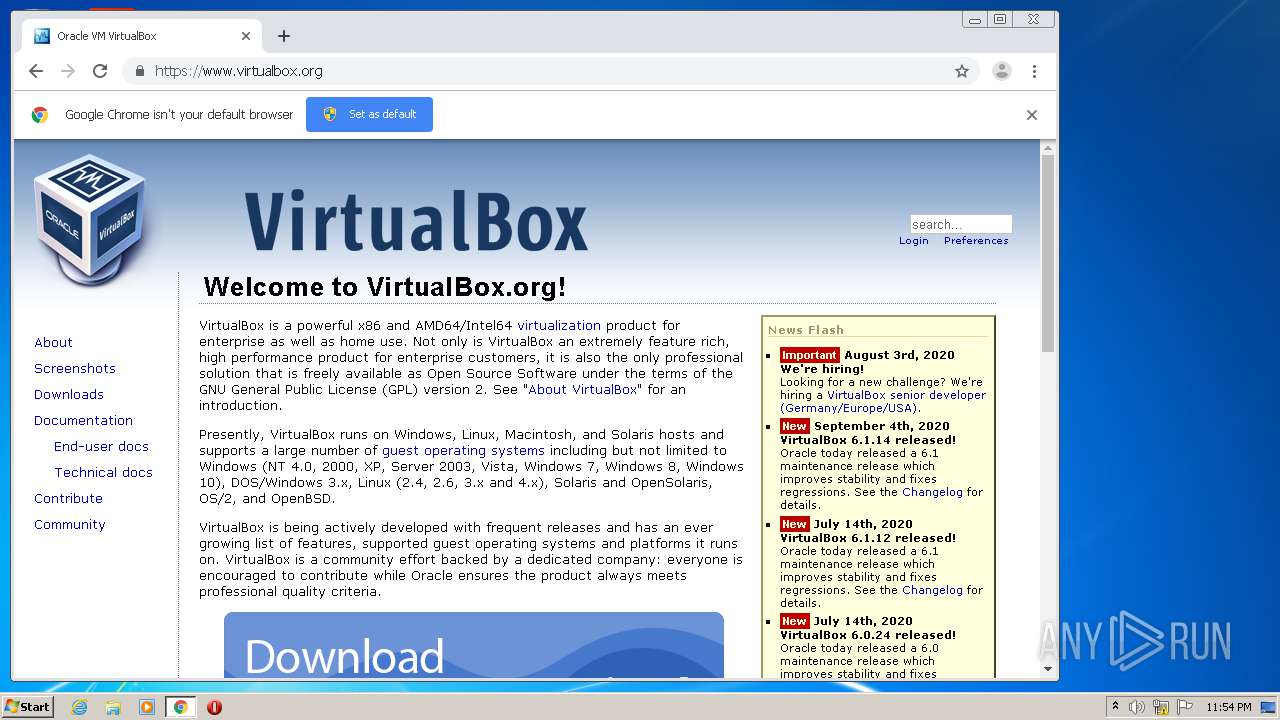Open Changelog link for VirtualBox 6.1.12
This screenshot has width=1280, height=720.
click(932, 590)
